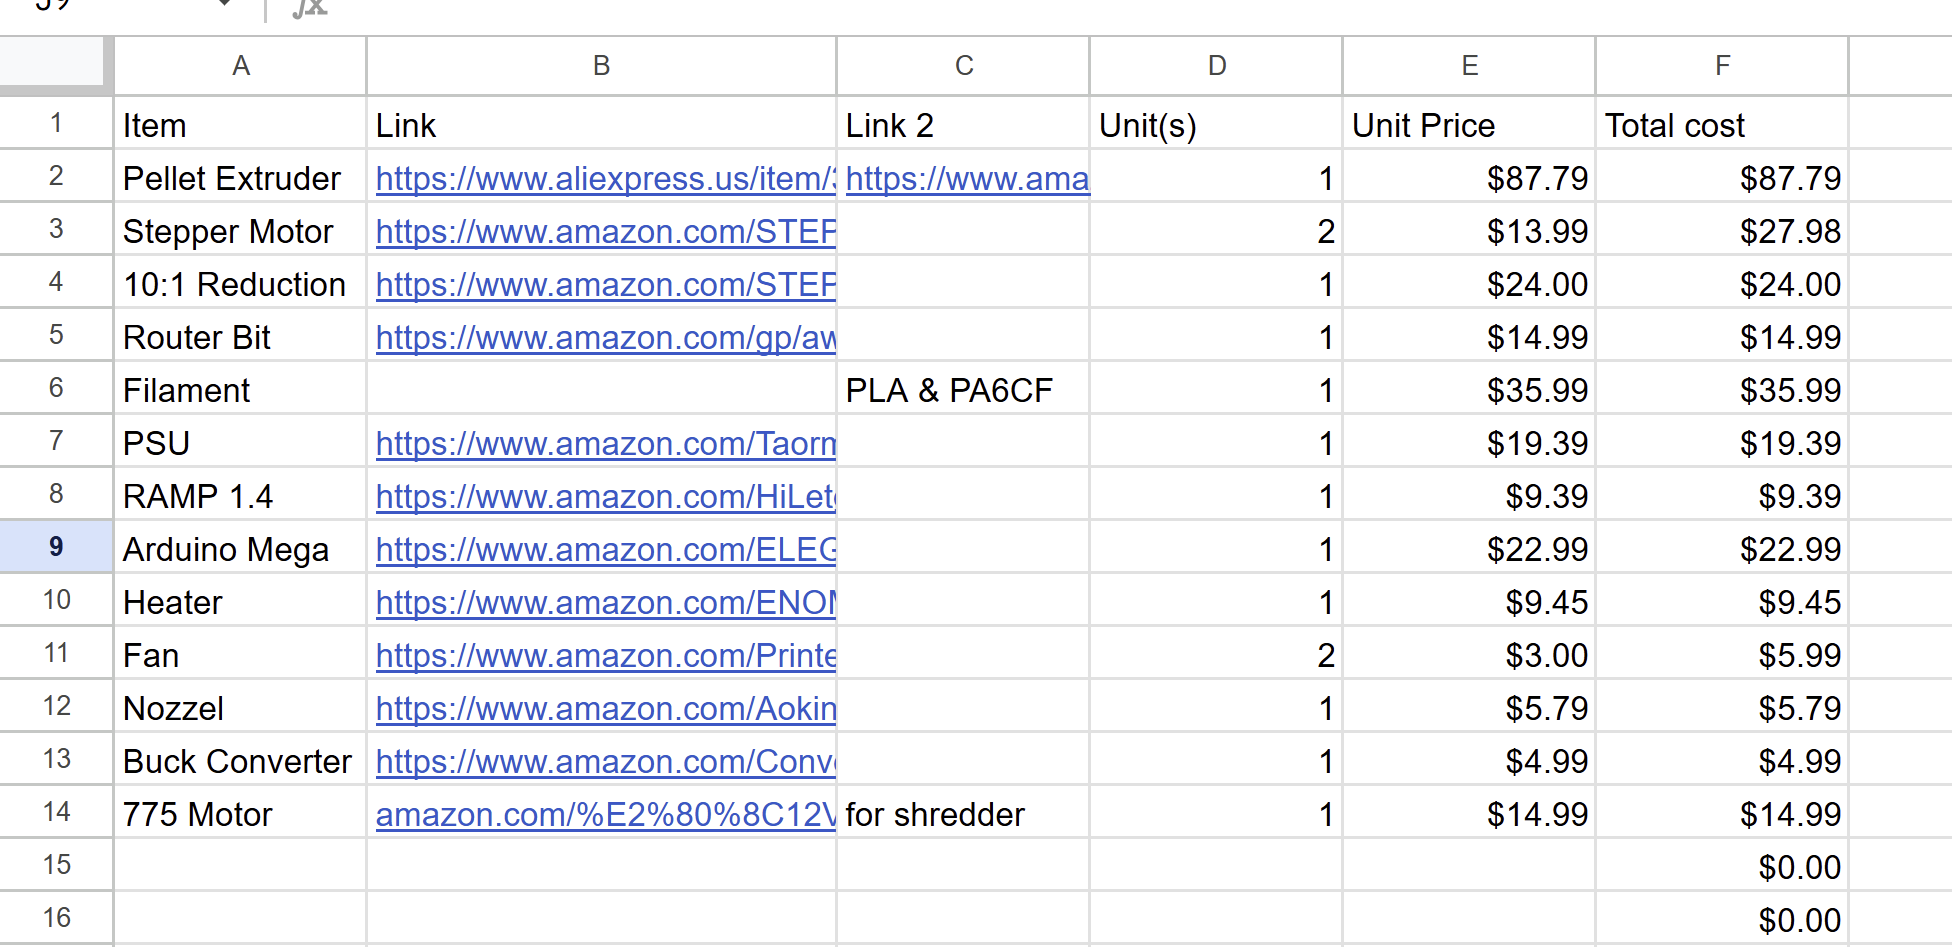Image resolution: width=1952 pixels, height=947 pixels.
Task: Open the name box dropdown arrow
Action: (224, 4)
